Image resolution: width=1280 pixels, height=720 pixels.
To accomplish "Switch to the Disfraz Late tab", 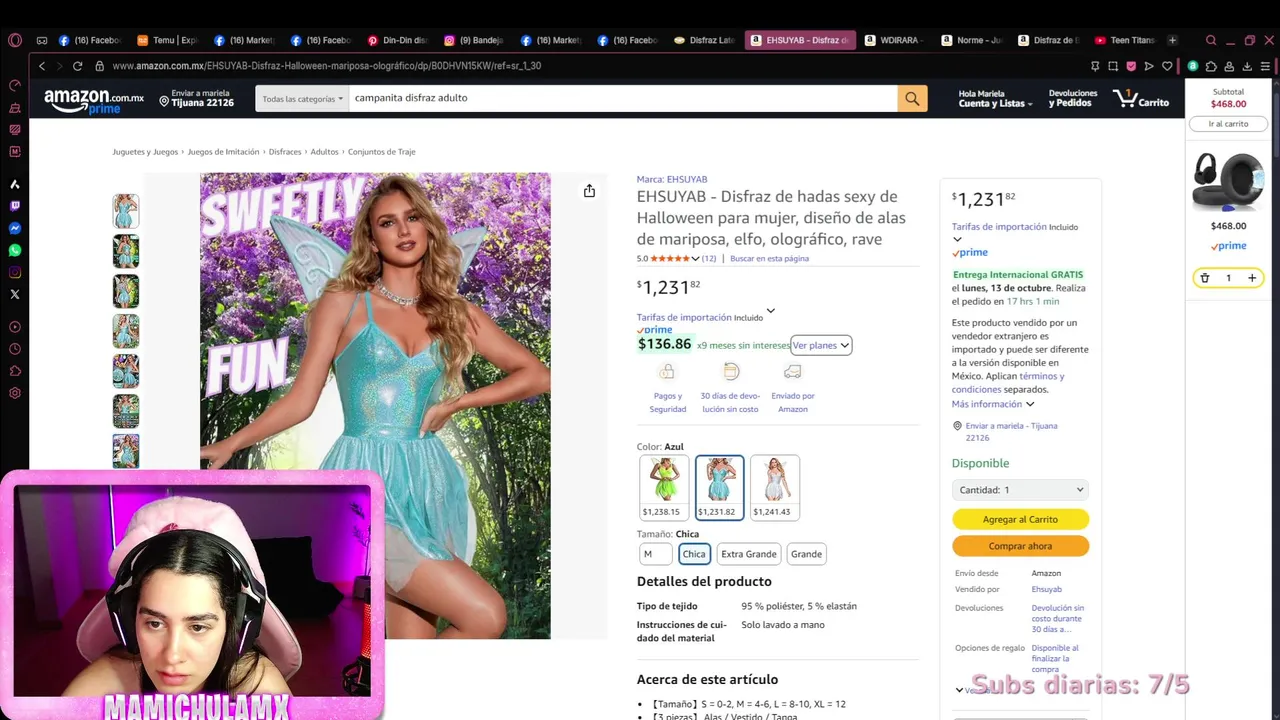I will coord(705,40).
